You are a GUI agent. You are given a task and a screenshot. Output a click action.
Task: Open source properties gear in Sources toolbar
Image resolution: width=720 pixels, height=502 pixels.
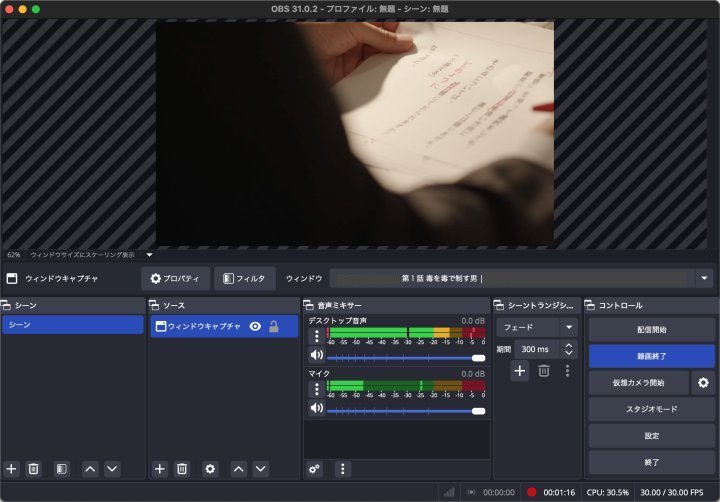click(210, 468)
